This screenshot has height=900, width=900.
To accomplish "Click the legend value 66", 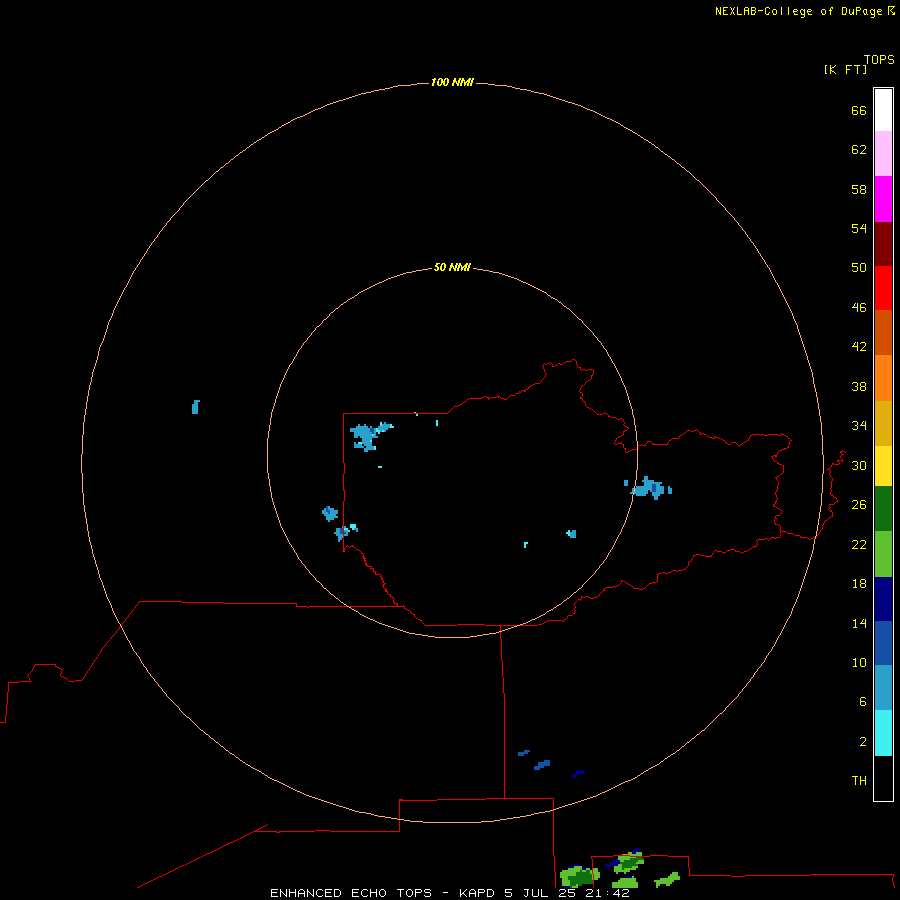I will 859,111.
